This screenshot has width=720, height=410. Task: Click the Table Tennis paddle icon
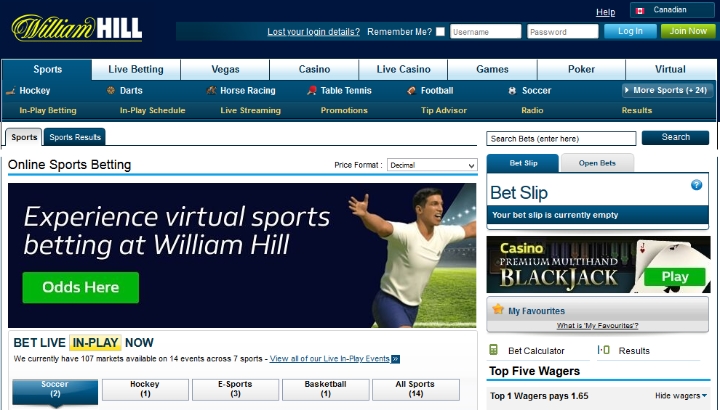pos(312,90)
